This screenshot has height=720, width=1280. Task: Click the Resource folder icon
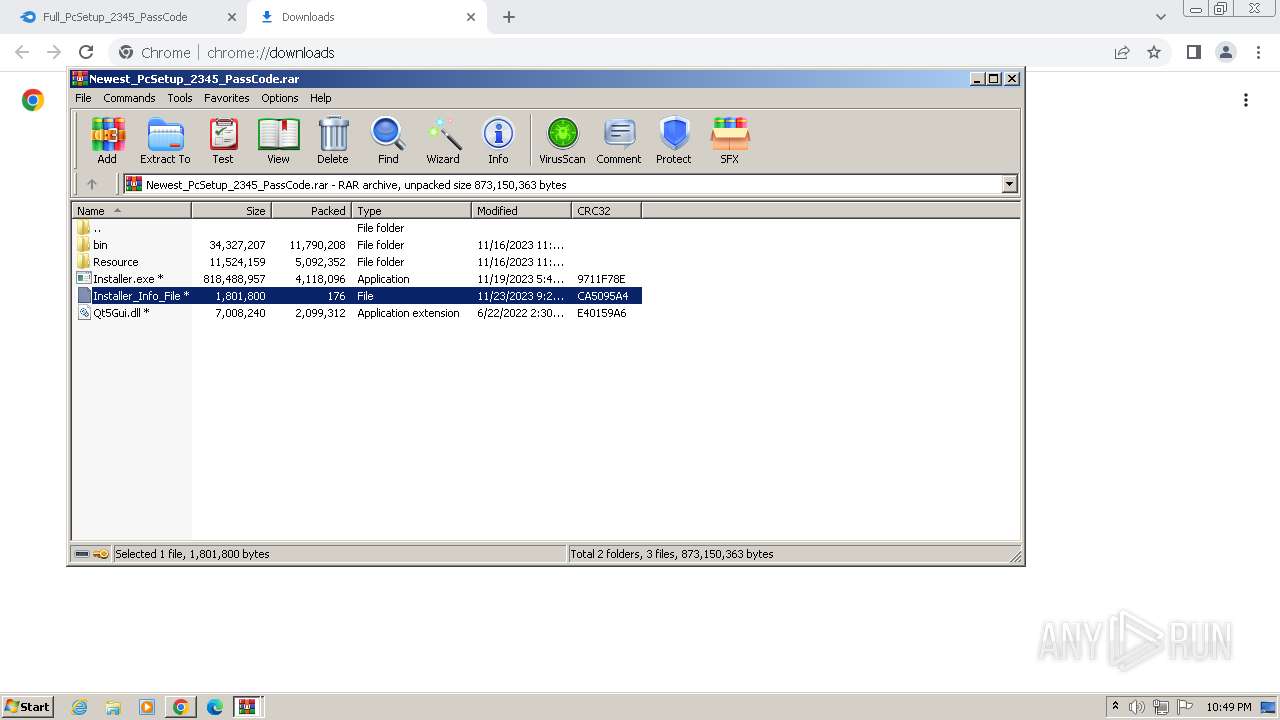point(84,262)
